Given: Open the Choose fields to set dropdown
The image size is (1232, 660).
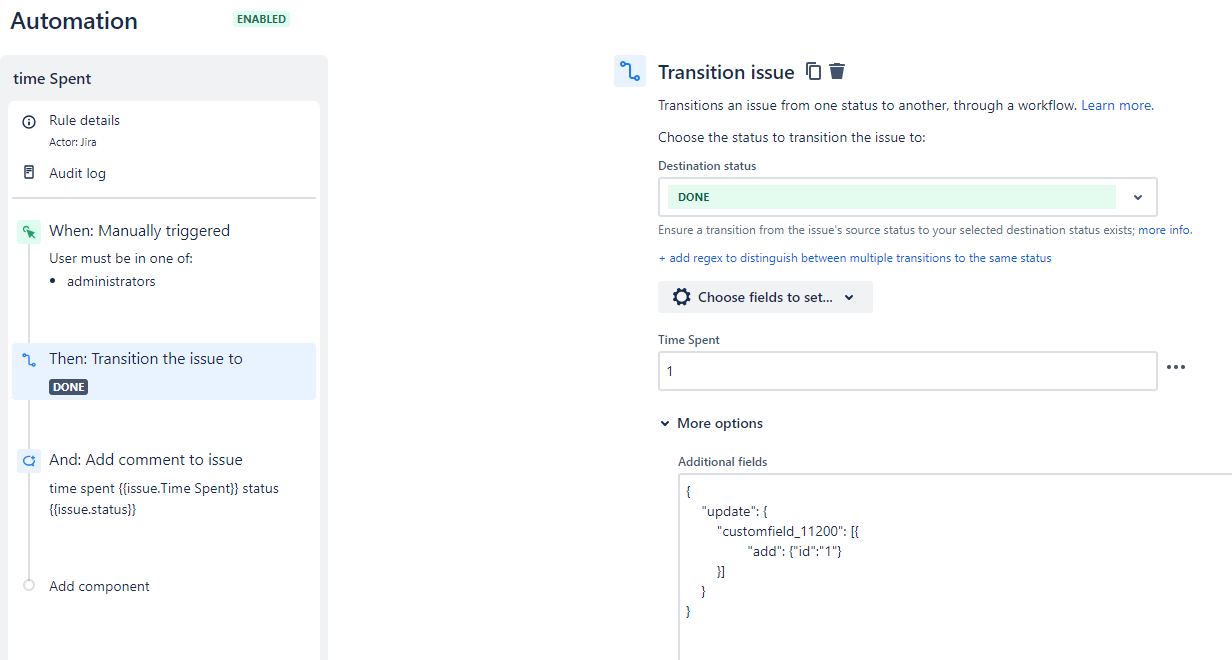Looking at the screenshot, I should point(765,297).
